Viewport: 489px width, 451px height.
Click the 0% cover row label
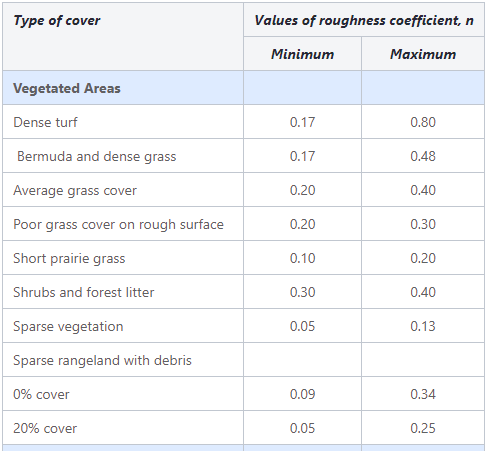pyautogui.click(x=41, y=394)
